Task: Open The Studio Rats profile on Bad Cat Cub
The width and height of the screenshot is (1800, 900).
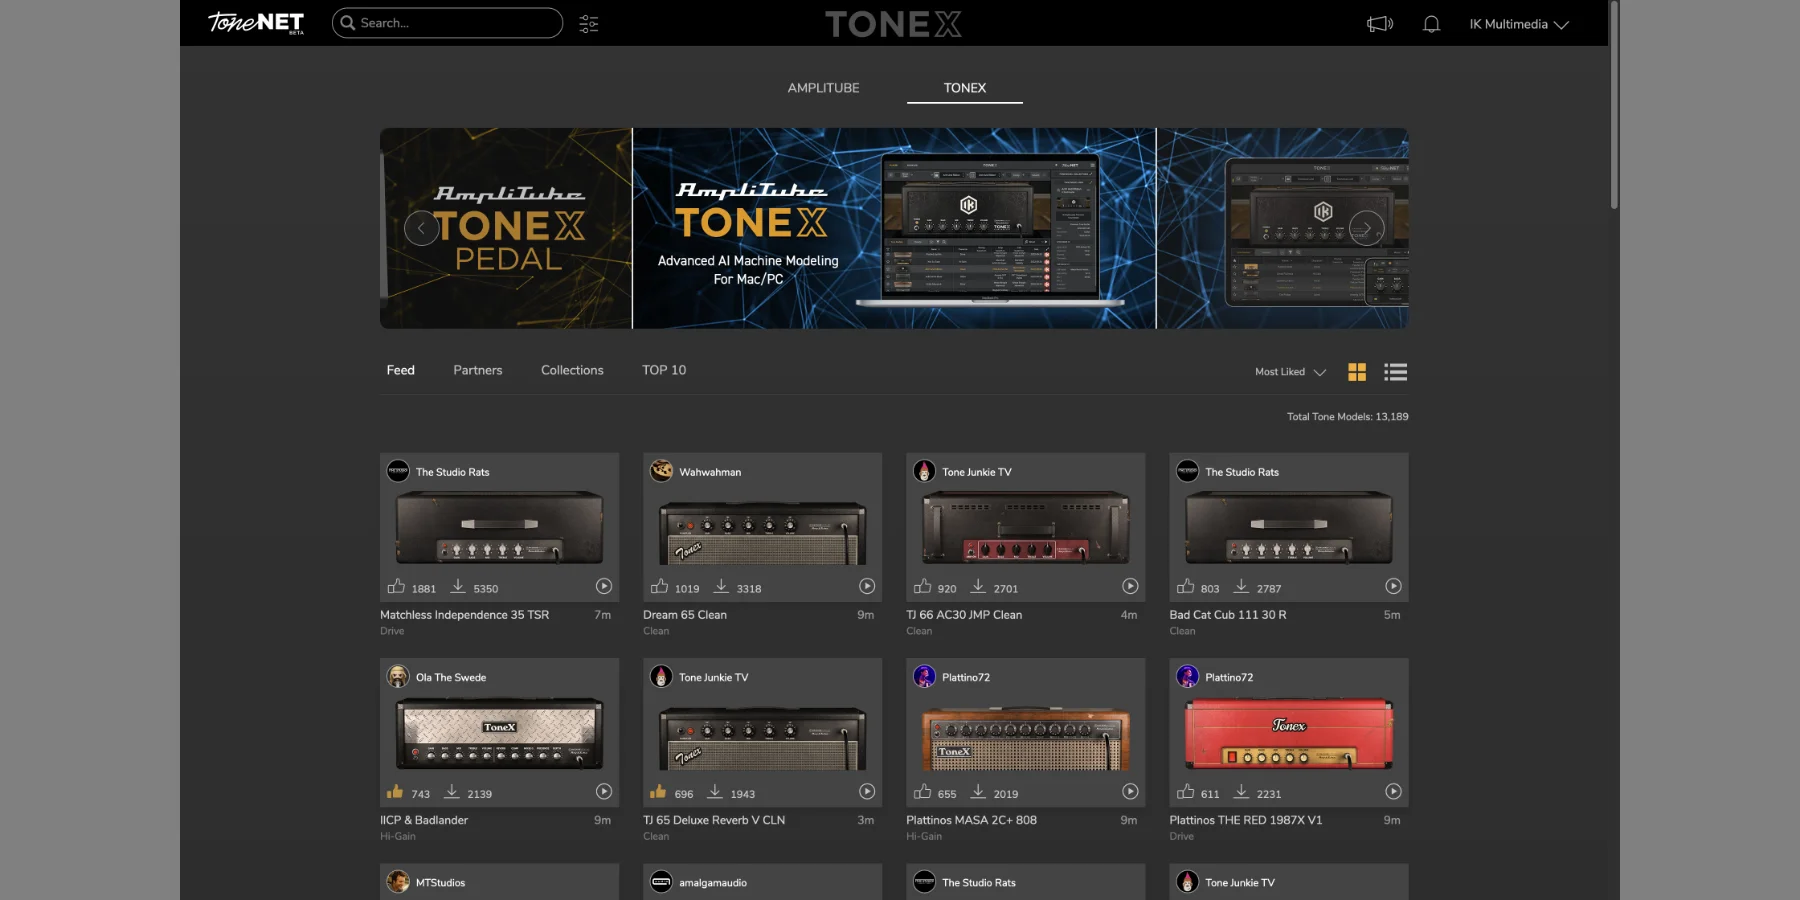Action: tap(1241, 472)
